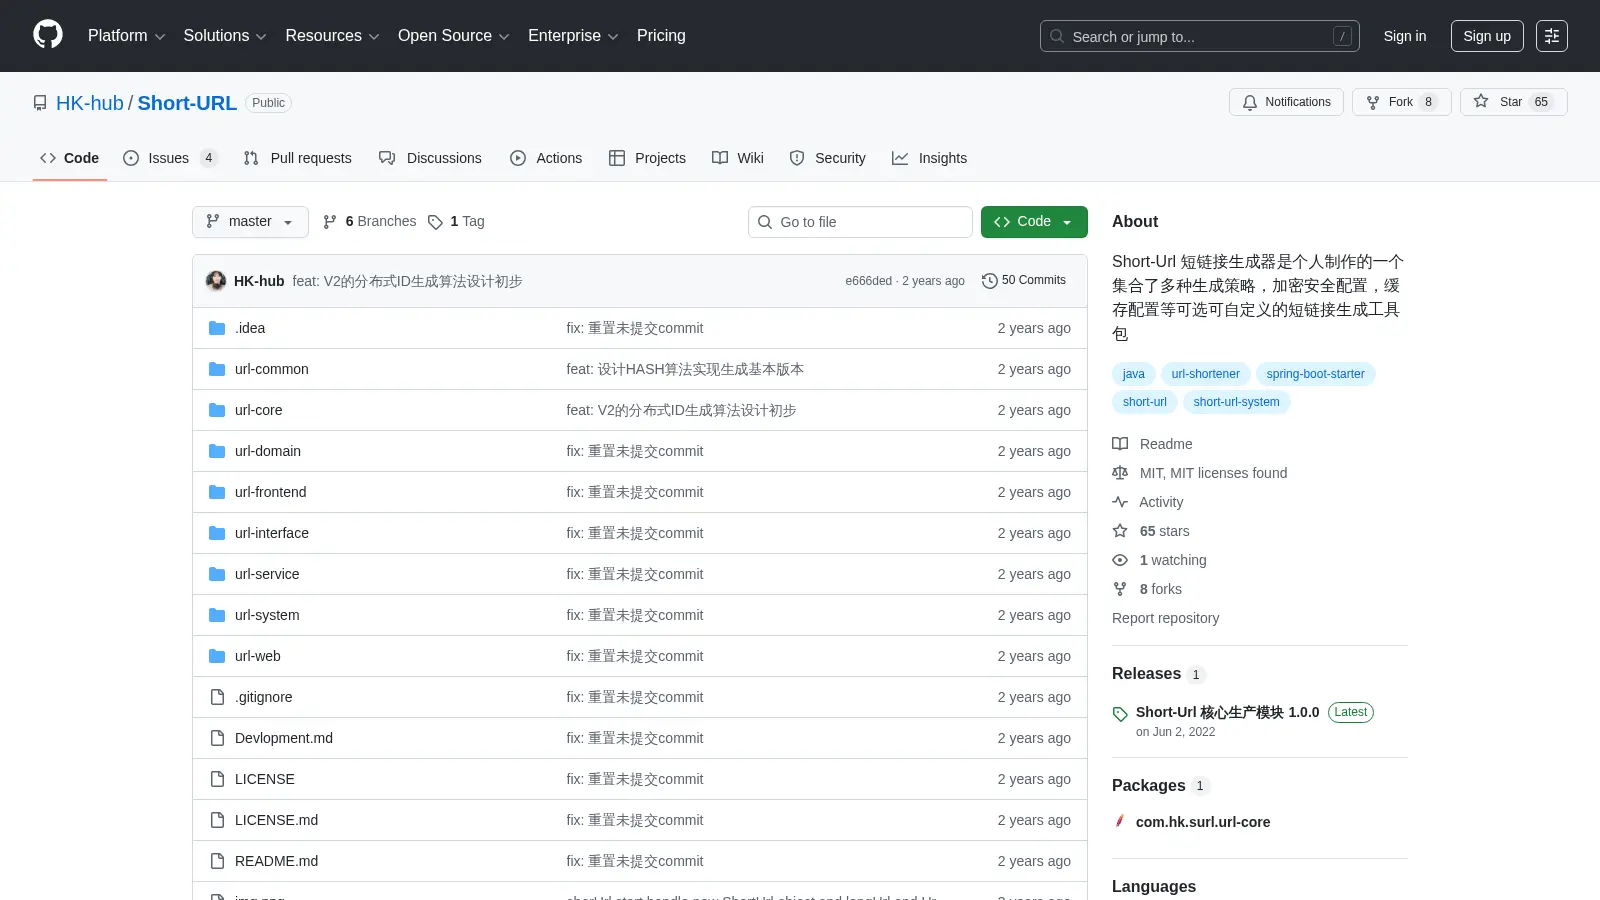
Task: Click the url-system folder icon
Action: (217, 615)
